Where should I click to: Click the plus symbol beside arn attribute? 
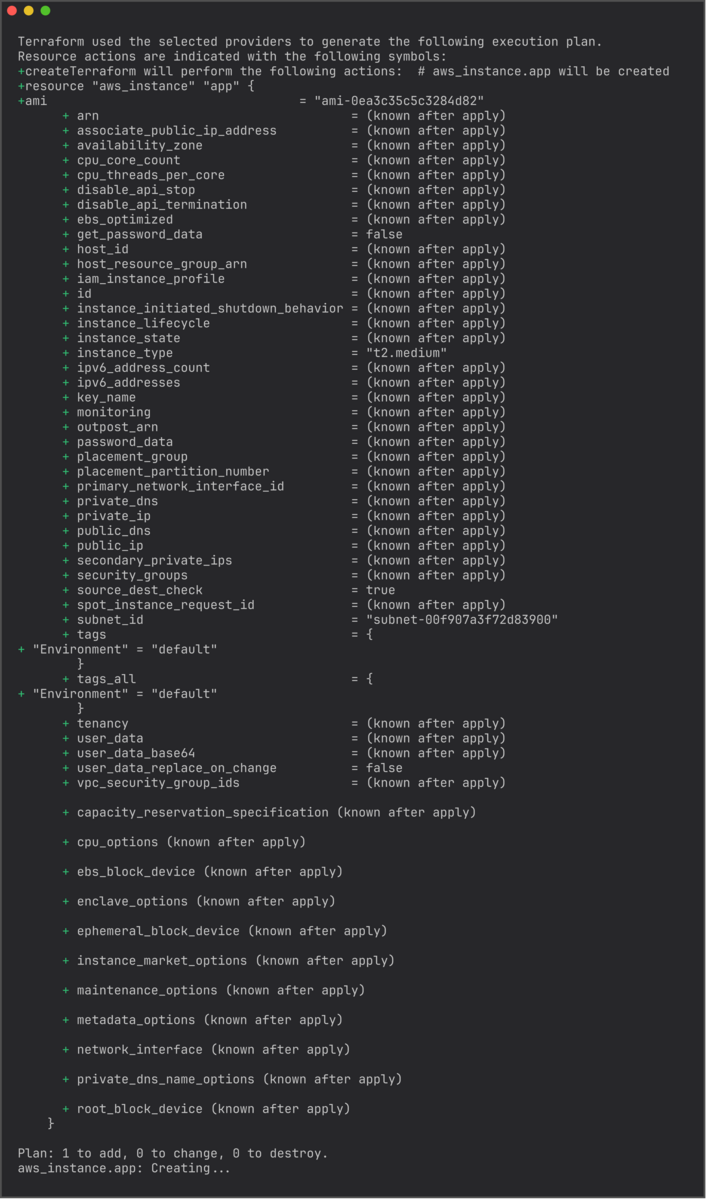click(x=66, y=116)
